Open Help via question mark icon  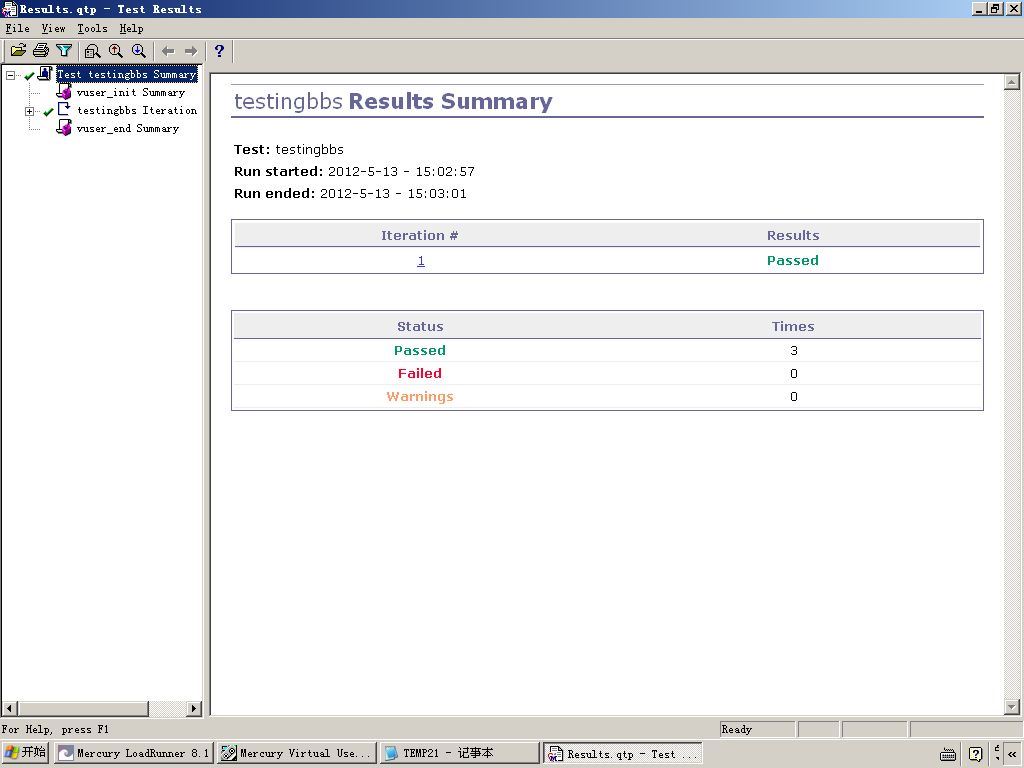[x=219, y=50]
